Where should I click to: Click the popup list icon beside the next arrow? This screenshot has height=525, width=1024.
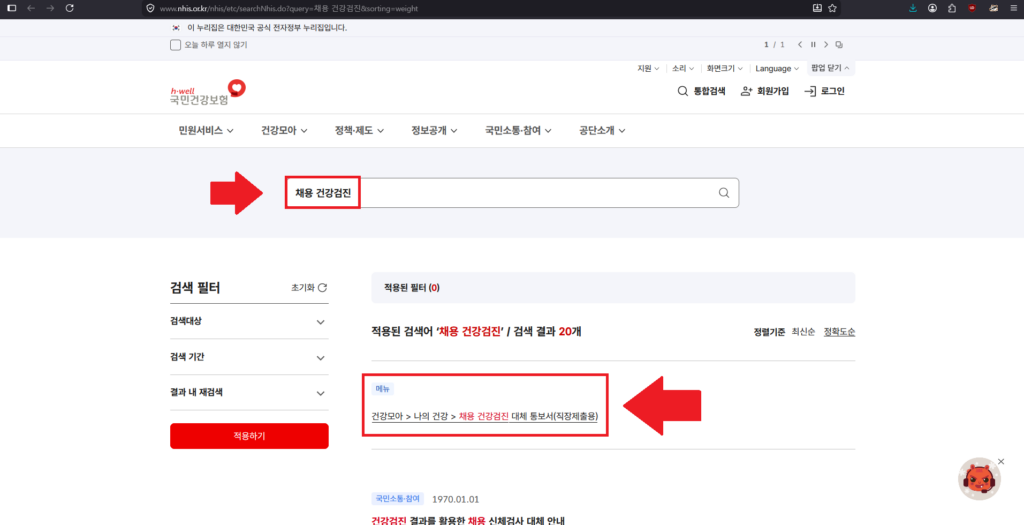coord(839,44)
